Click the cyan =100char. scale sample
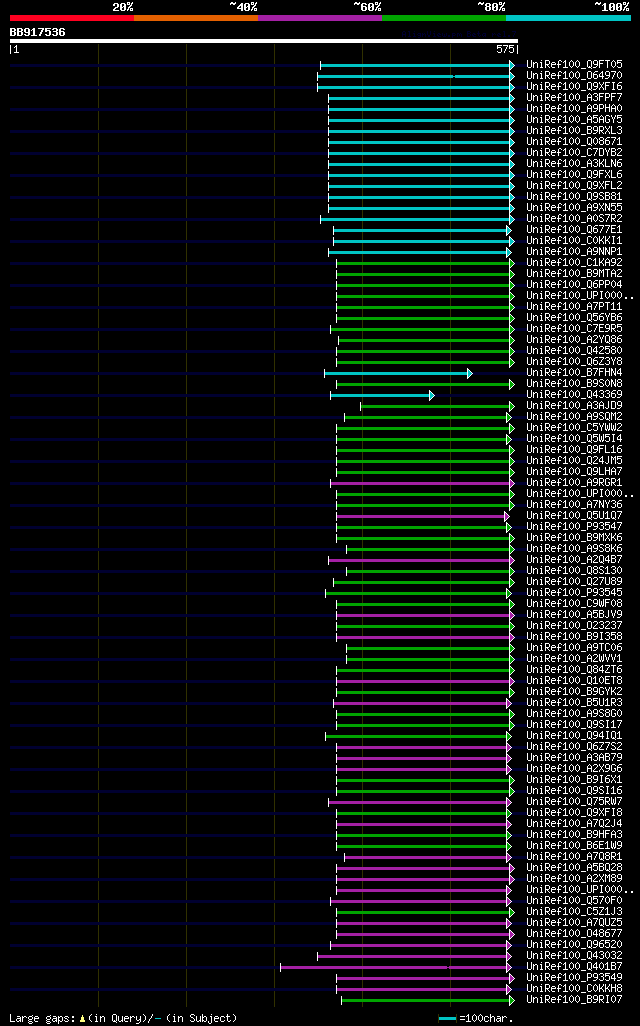 (447, 1019)
